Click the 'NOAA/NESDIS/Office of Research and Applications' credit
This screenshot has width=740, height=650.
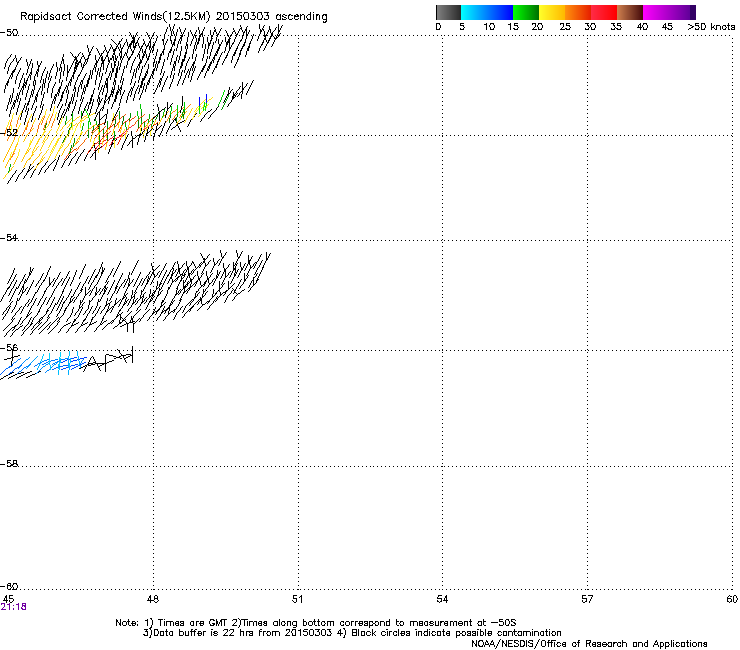click(589, 644)
